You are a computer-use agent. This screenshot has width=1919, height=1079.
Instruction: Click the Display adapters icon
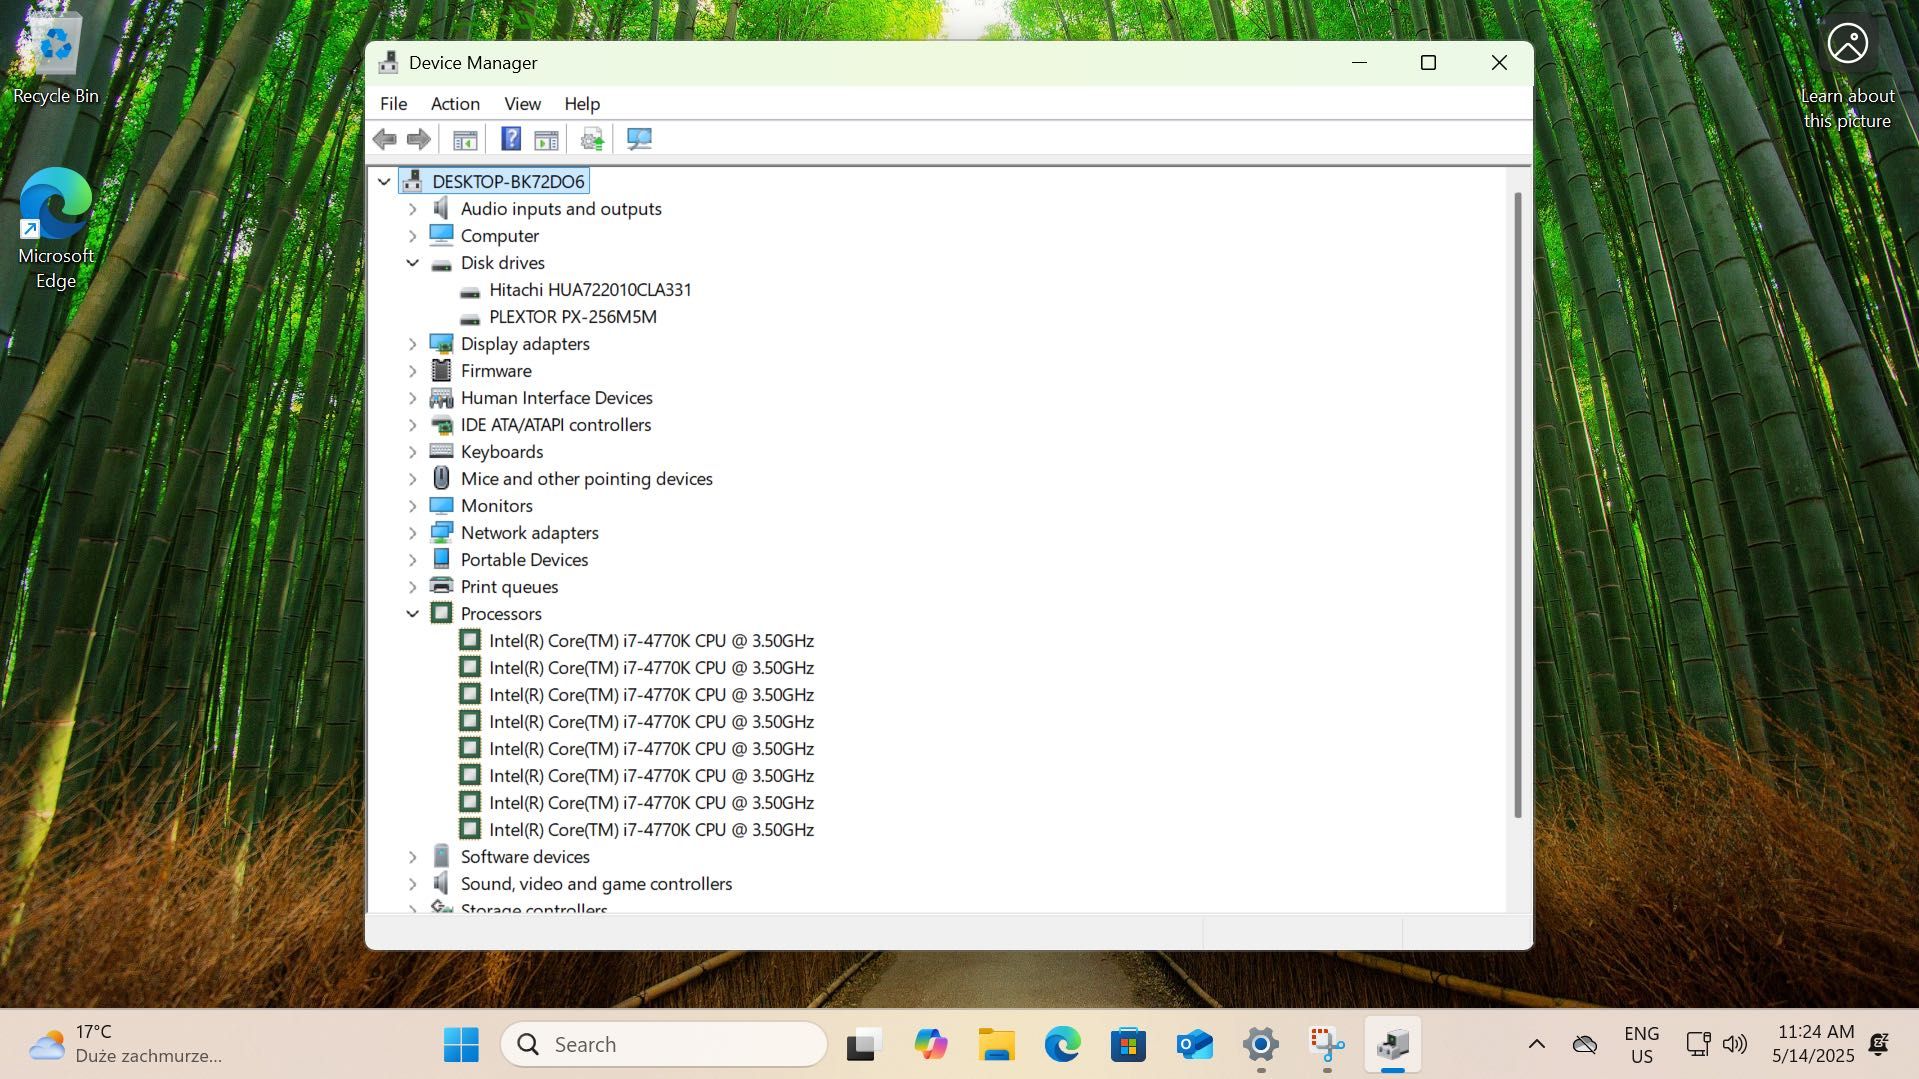[x=441, y=344]
